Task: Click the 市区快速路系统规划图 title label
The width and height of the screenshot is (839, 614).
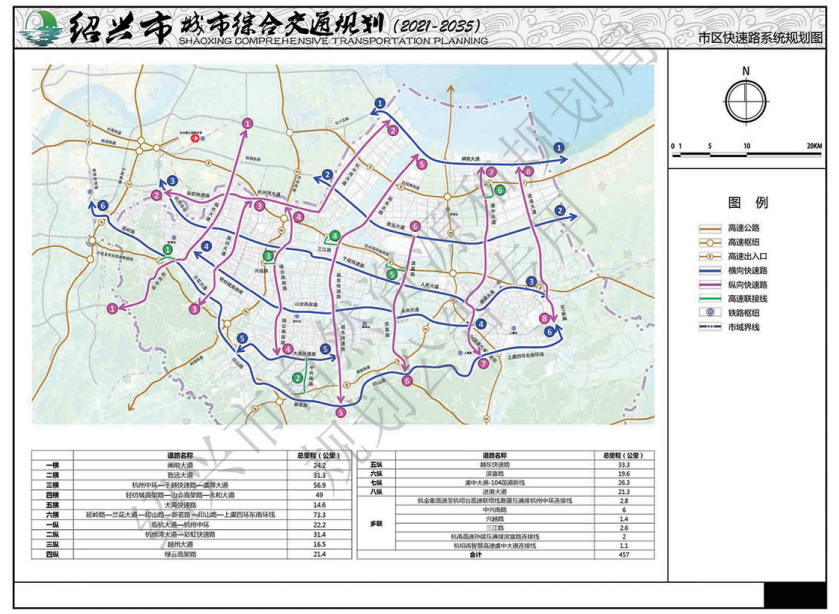Action: (760, 37)
